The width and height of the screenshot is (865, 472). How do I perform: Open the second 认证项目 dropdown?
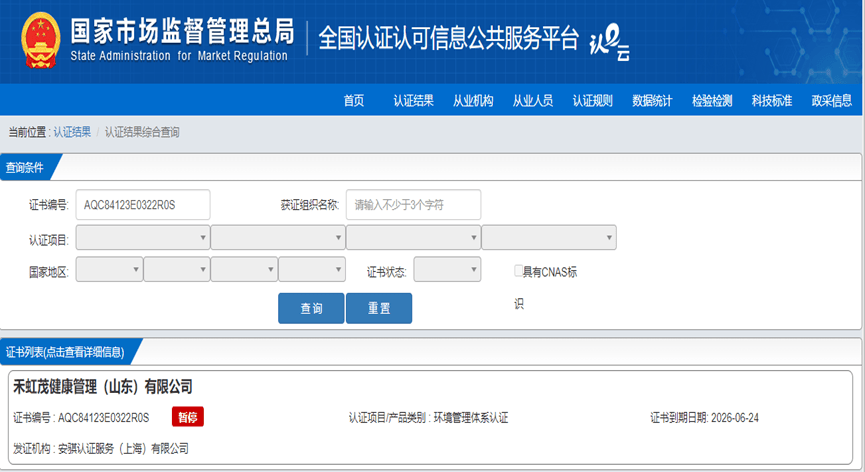pos(277,238)
